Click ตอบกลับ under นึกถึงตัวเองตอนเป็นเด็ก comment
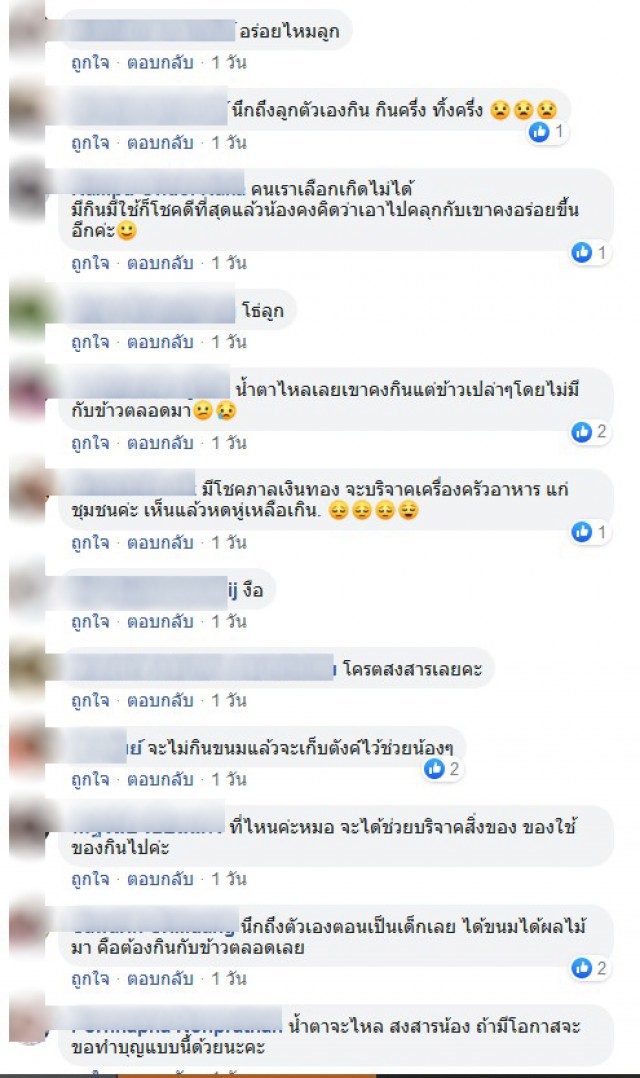Viewport: 640px width, 1078px height. pos(160,978)
